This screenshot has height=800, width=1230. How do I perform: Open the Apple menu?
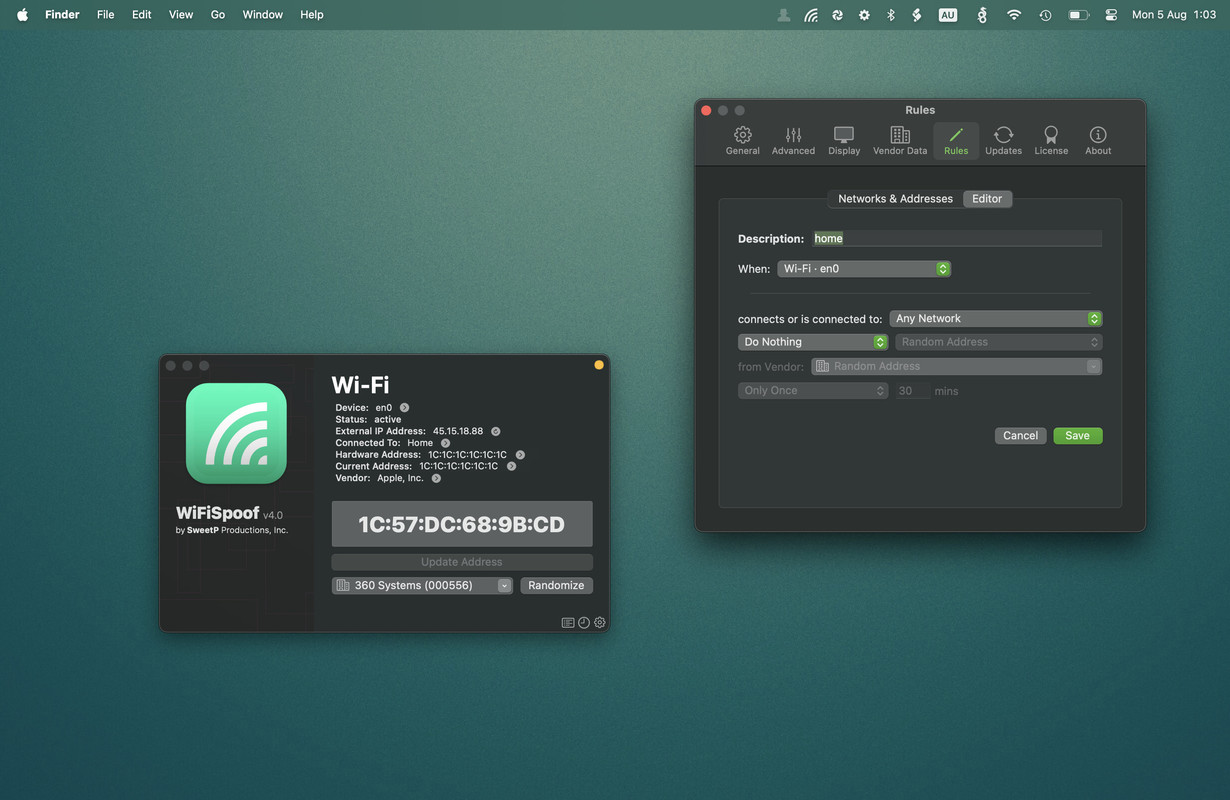22,15
